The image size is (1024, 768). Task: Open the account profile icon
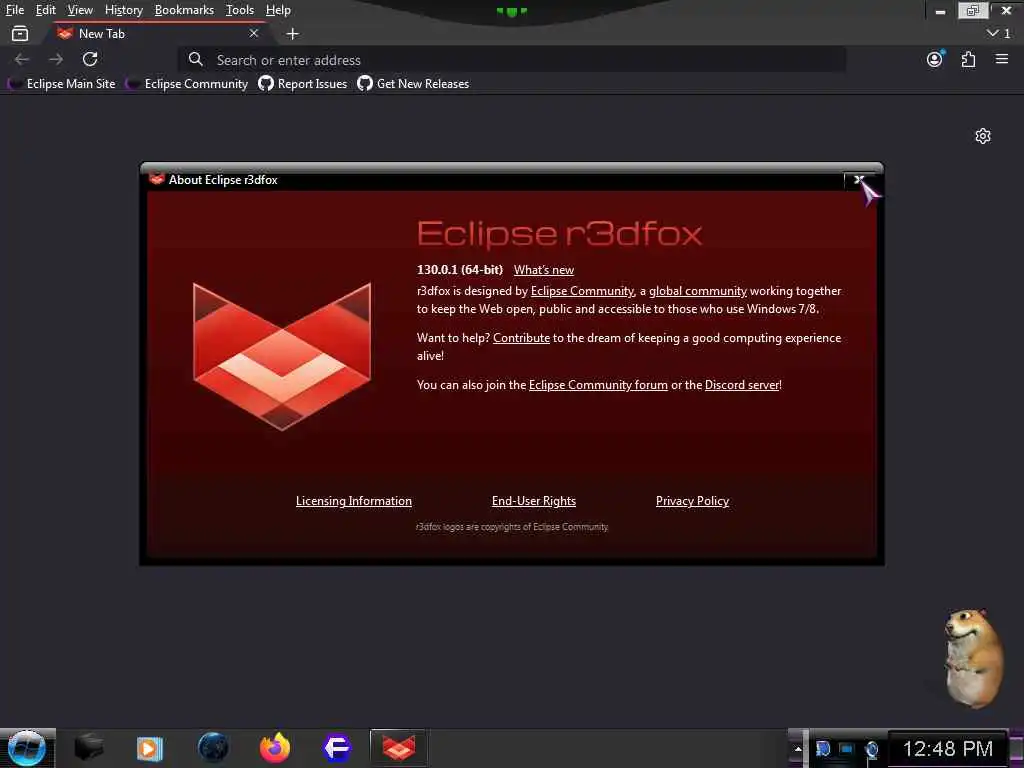click(935, 59)
